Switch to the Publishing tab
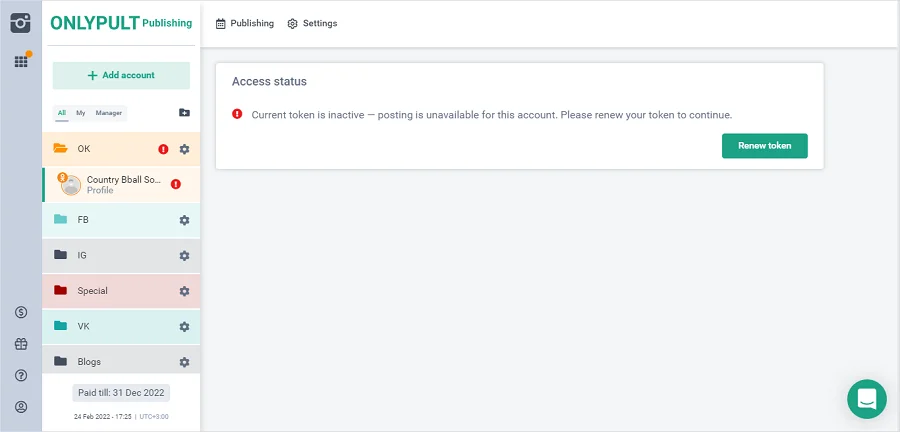The image size is (900, 432). point(245,23)
